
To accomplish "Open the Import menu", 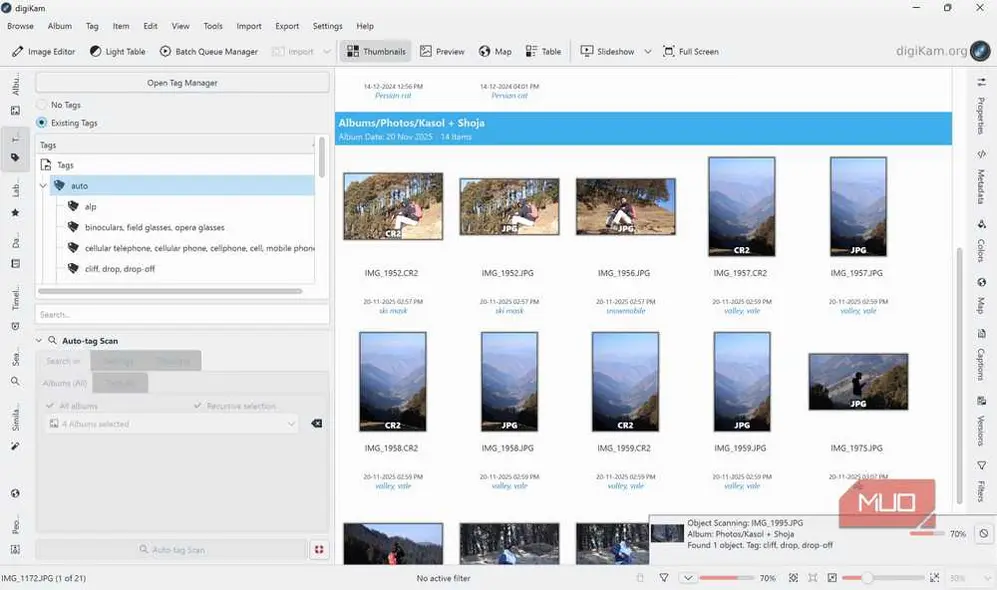I will point(248,26).
